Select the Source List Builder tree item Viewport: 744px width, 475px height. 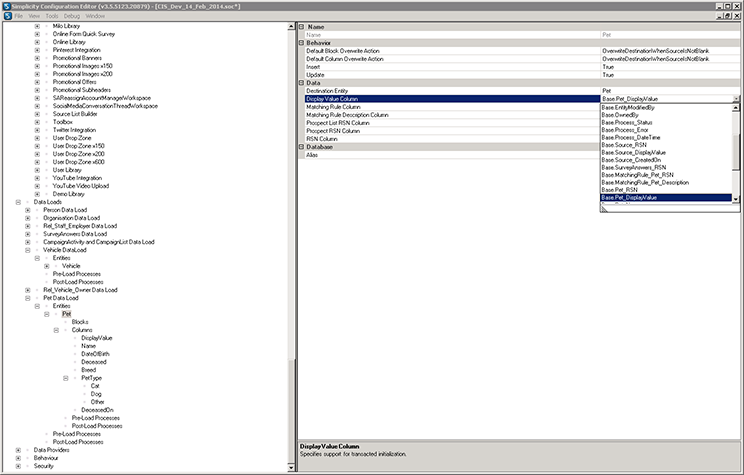coord(75,114)
